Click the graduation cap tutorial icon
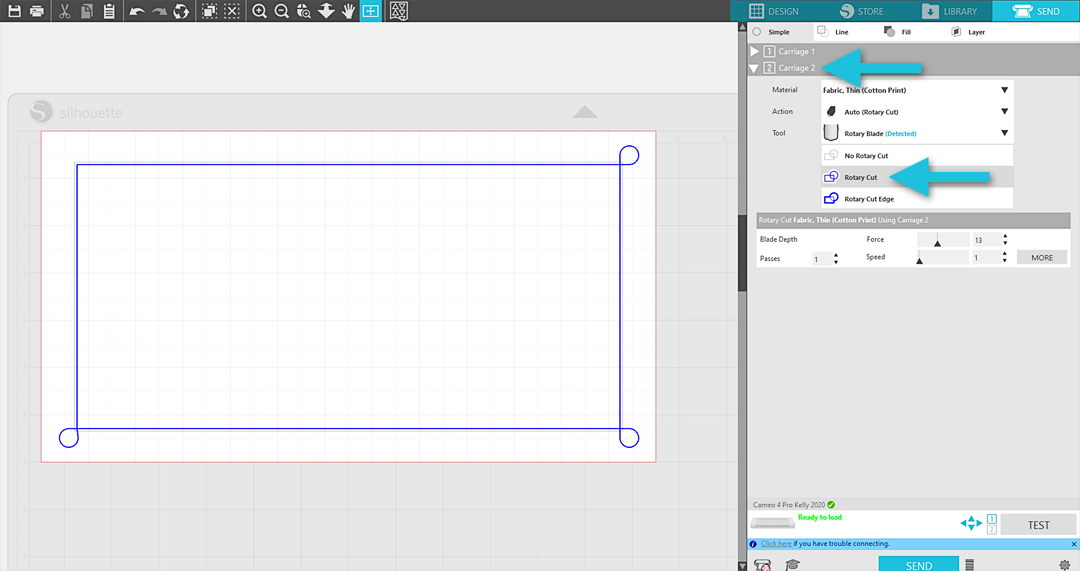This screenshot has height=571, width=1080. point(792,565)
